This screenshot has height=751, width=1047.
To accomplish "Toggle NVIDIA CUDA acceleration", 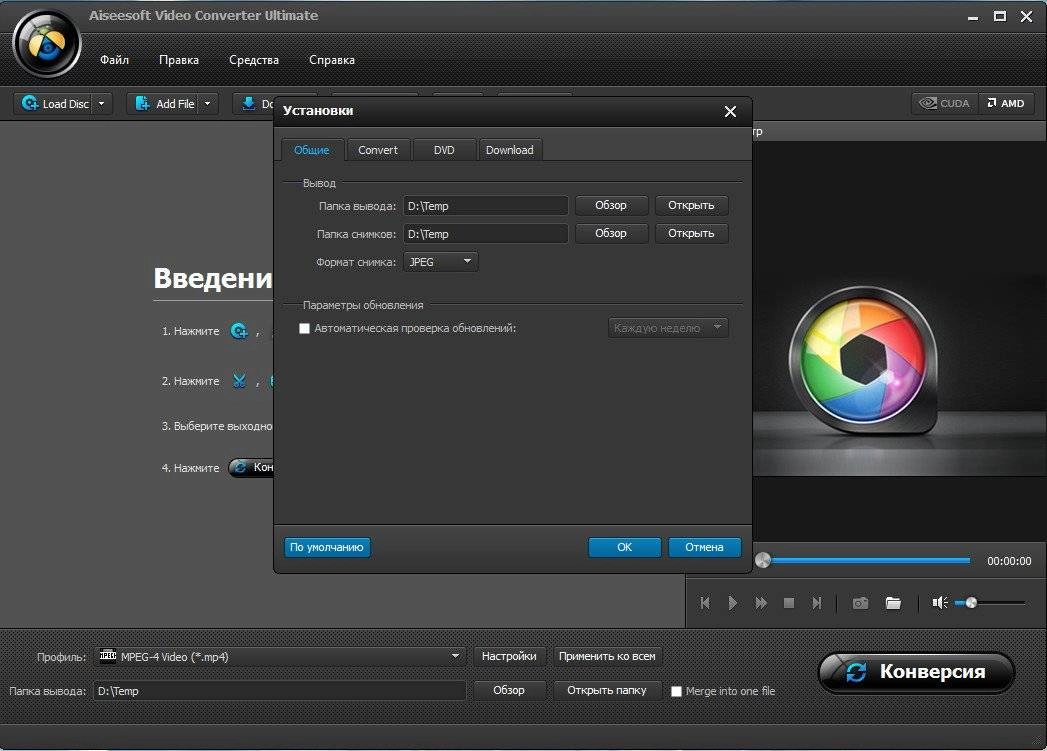I will [945, 103].
